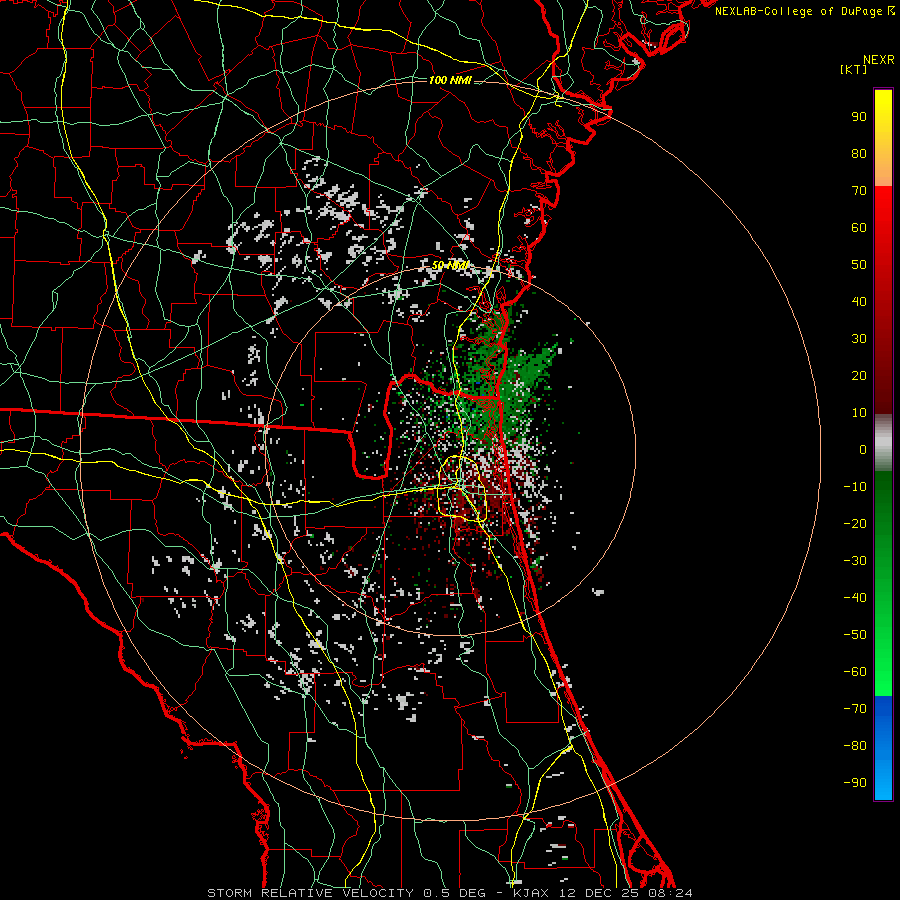900x900 pixels.
Task: Click the 10 value on the velocity scale
Action: click(859, 413)
